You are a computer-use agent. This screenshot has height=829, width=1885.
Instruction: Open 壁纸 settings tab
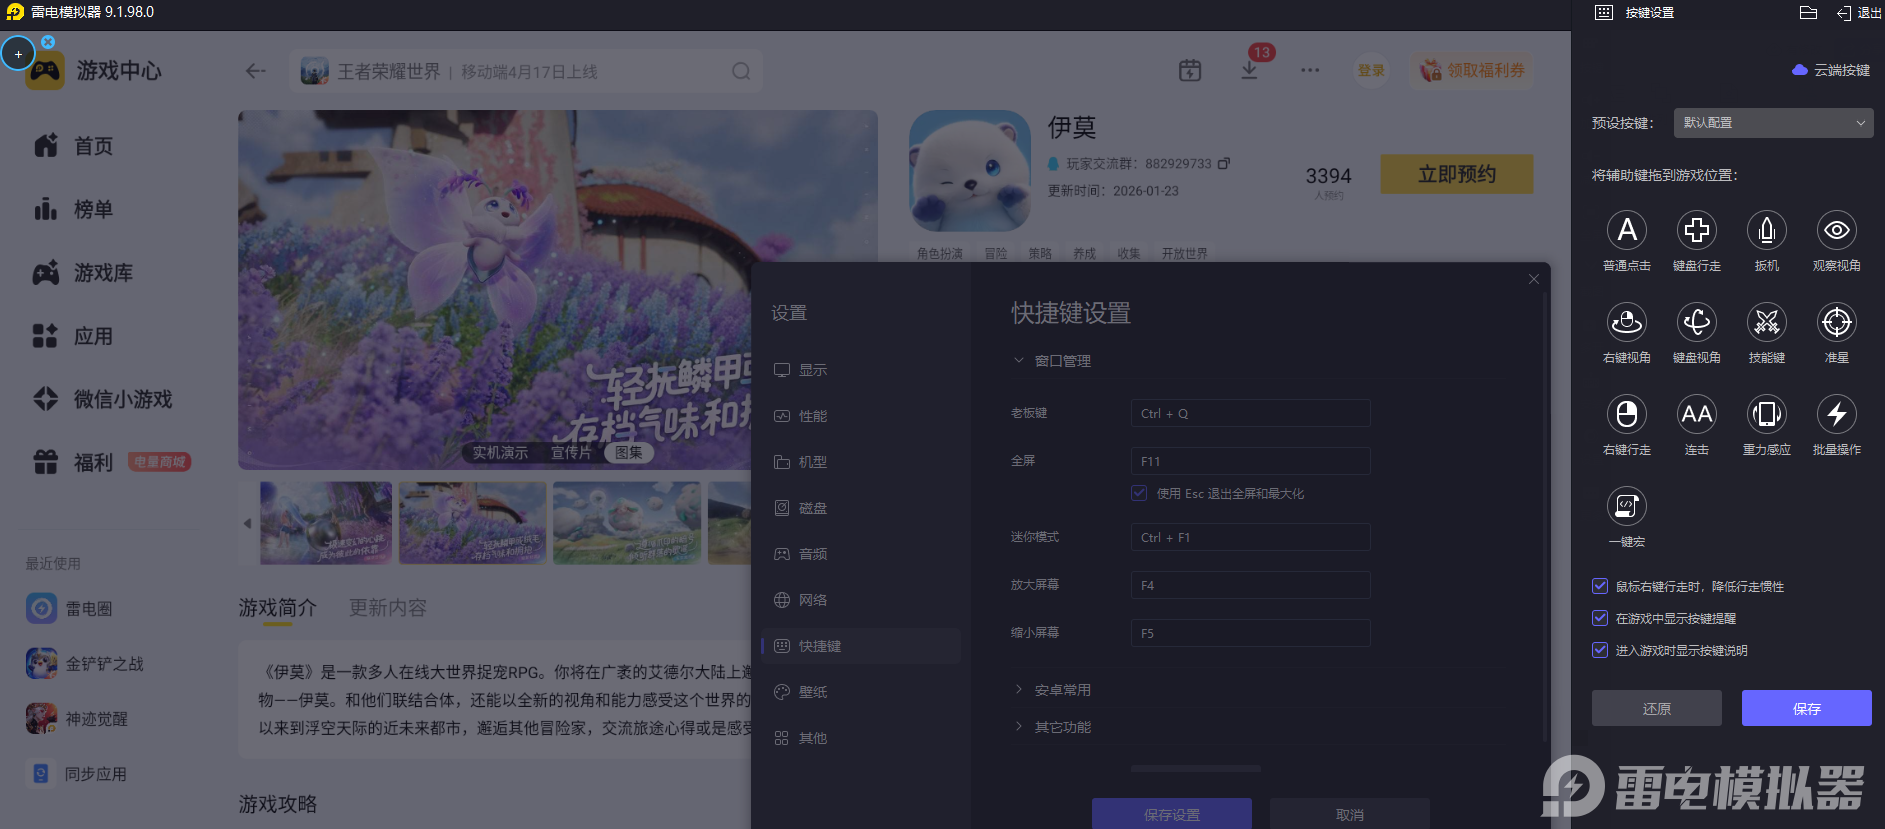click(x=861, y=692)
